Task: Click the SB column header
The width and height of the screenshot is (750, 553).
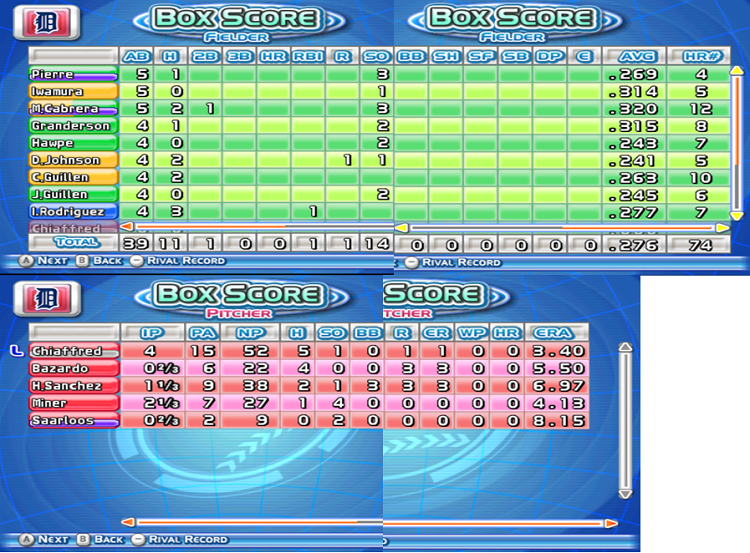Action: point(515,56)
